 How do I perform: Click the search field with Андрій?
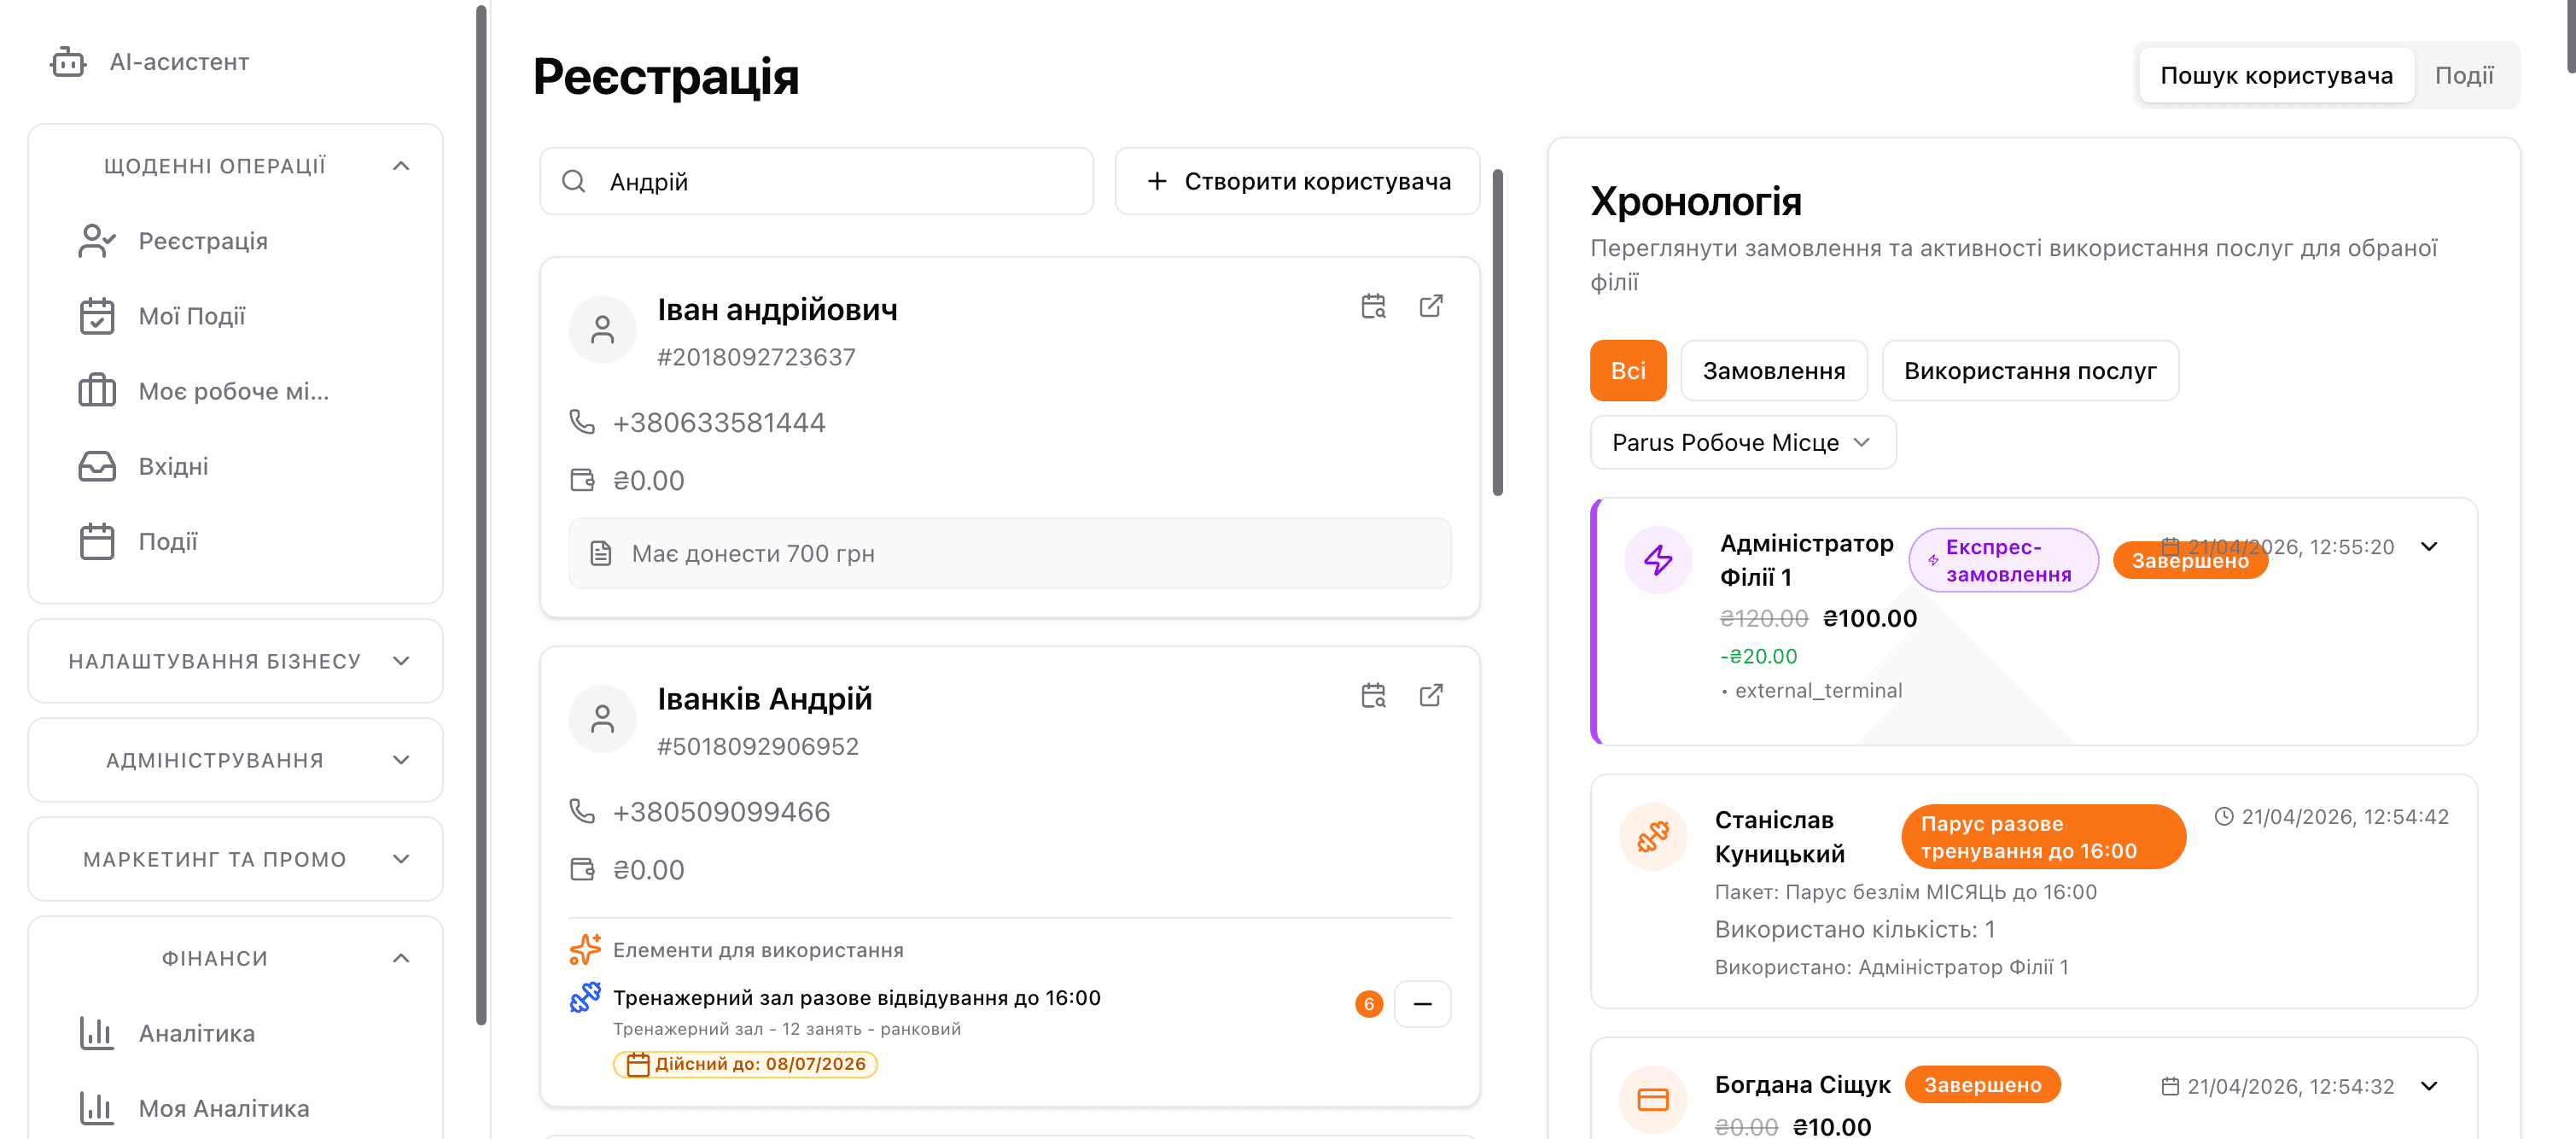point(816,181)
